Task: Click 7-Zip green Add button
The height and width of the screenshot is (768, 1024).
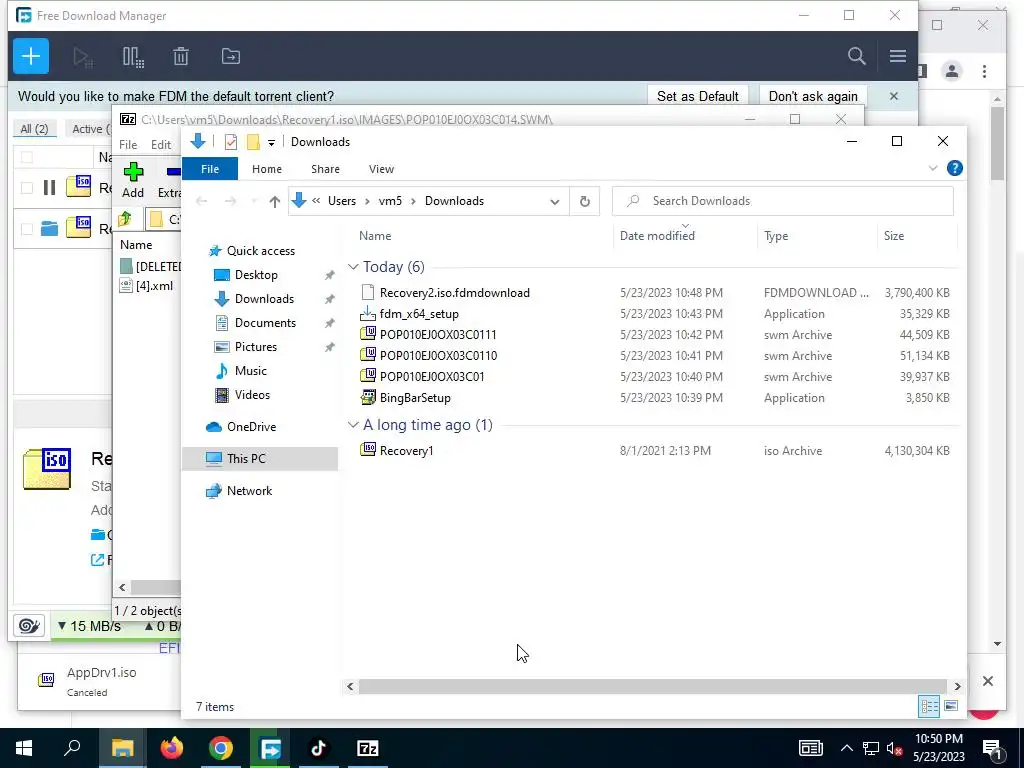Action: coord(133,180)
